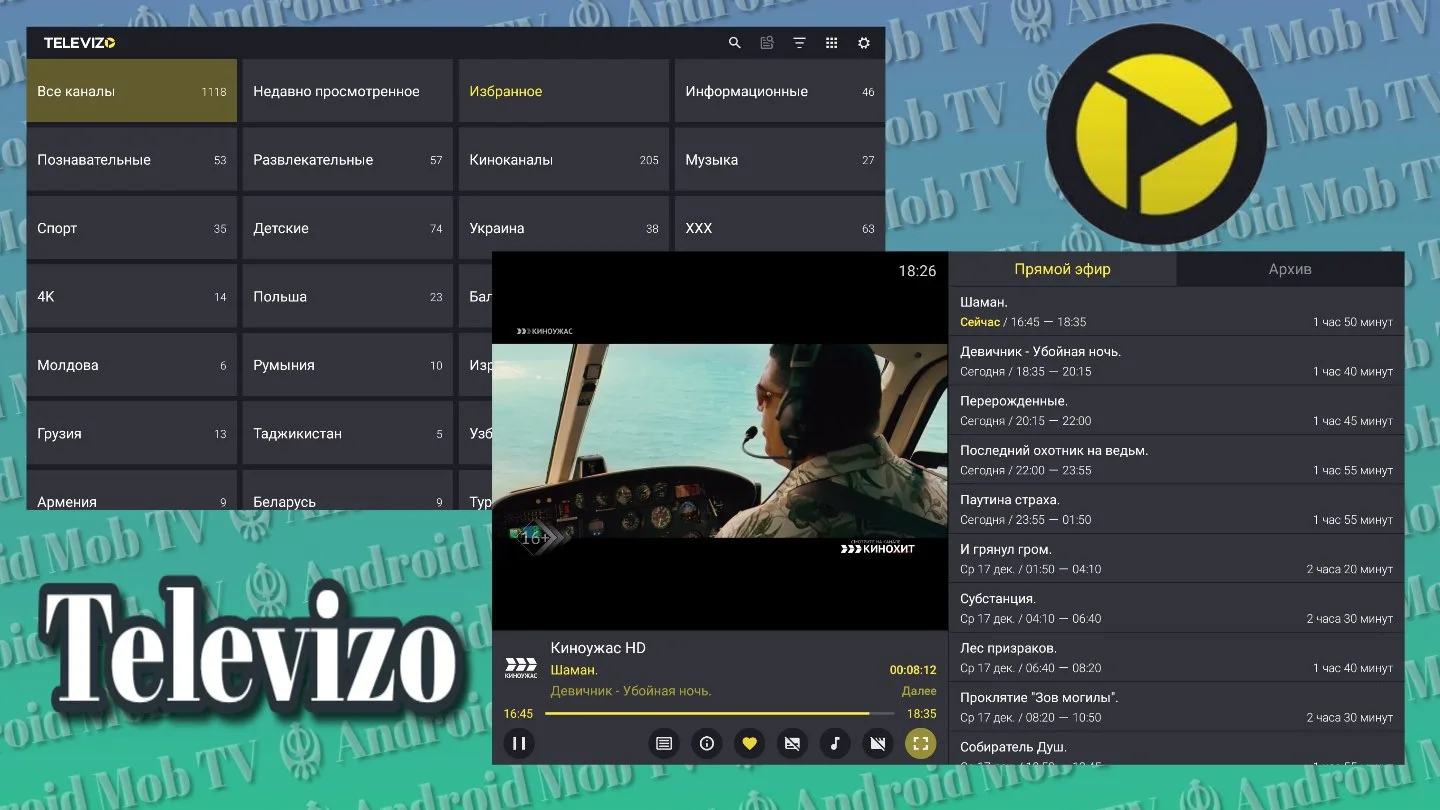Viewport: 1440px width, 810px height.
Task: Click the video preview of the helicopter pilot
Action: pos(720,441)
